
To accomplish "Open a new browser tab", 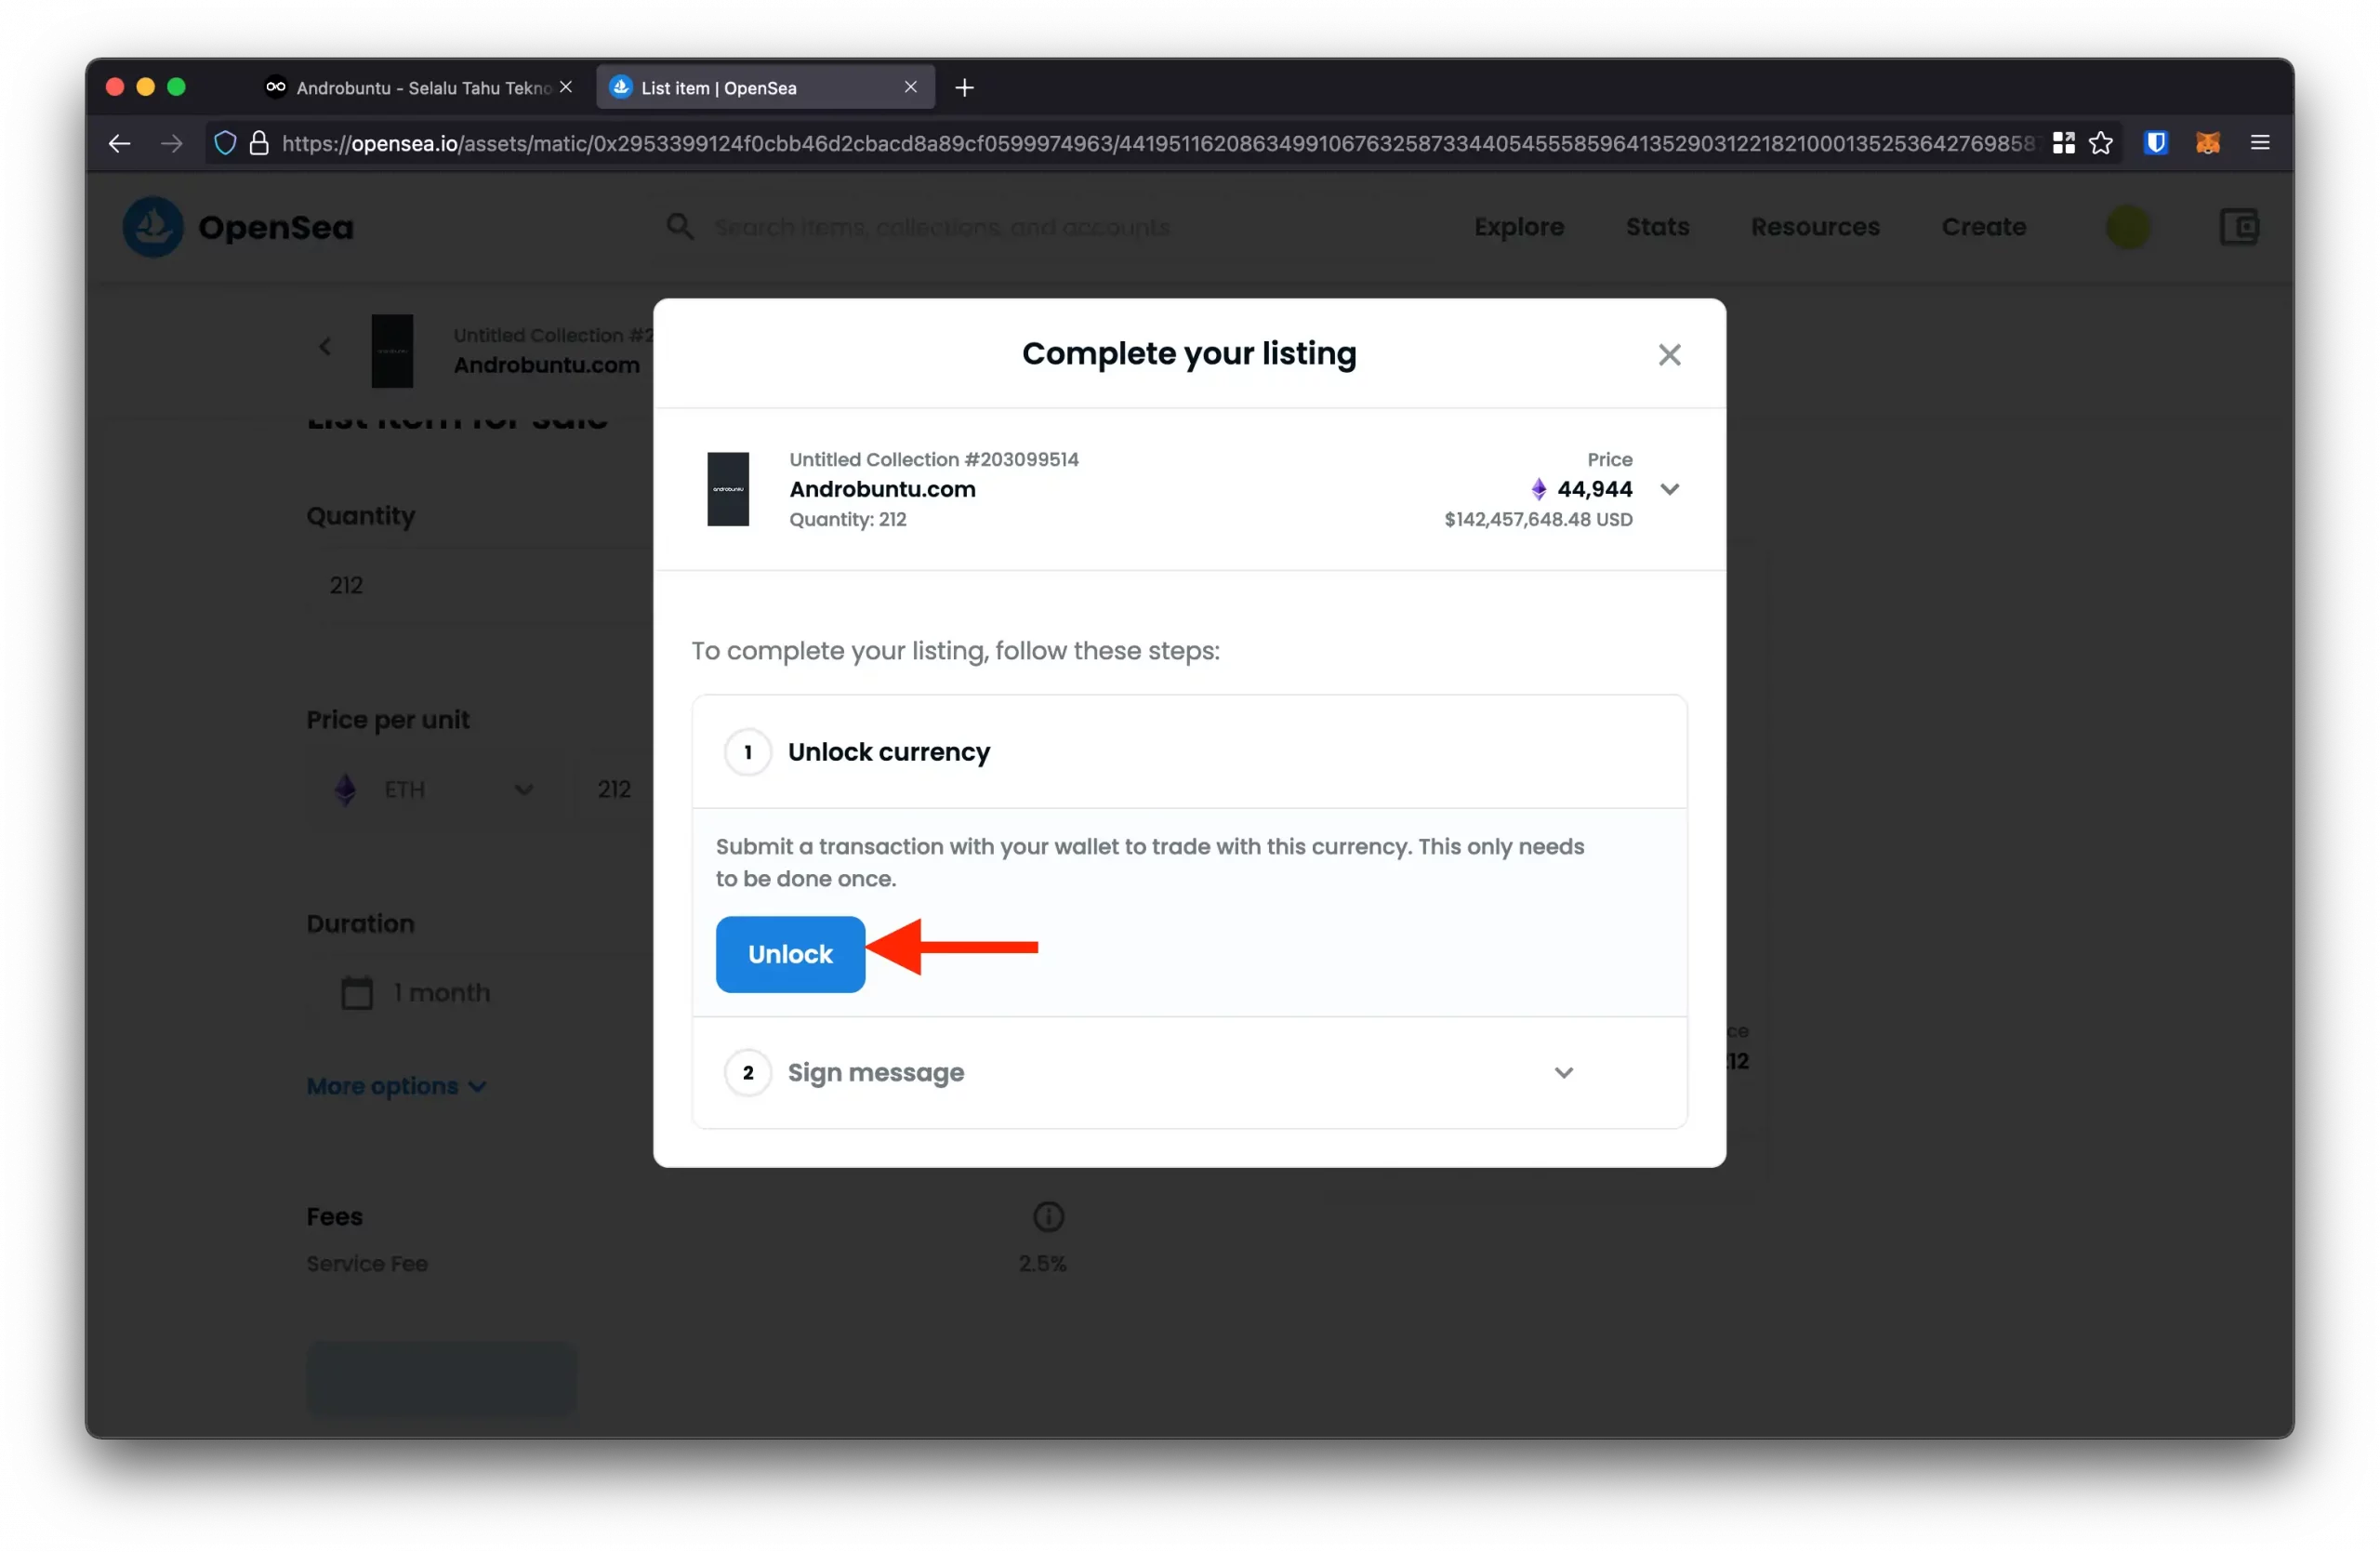I will pyautogui.click(x=964, y=88).
